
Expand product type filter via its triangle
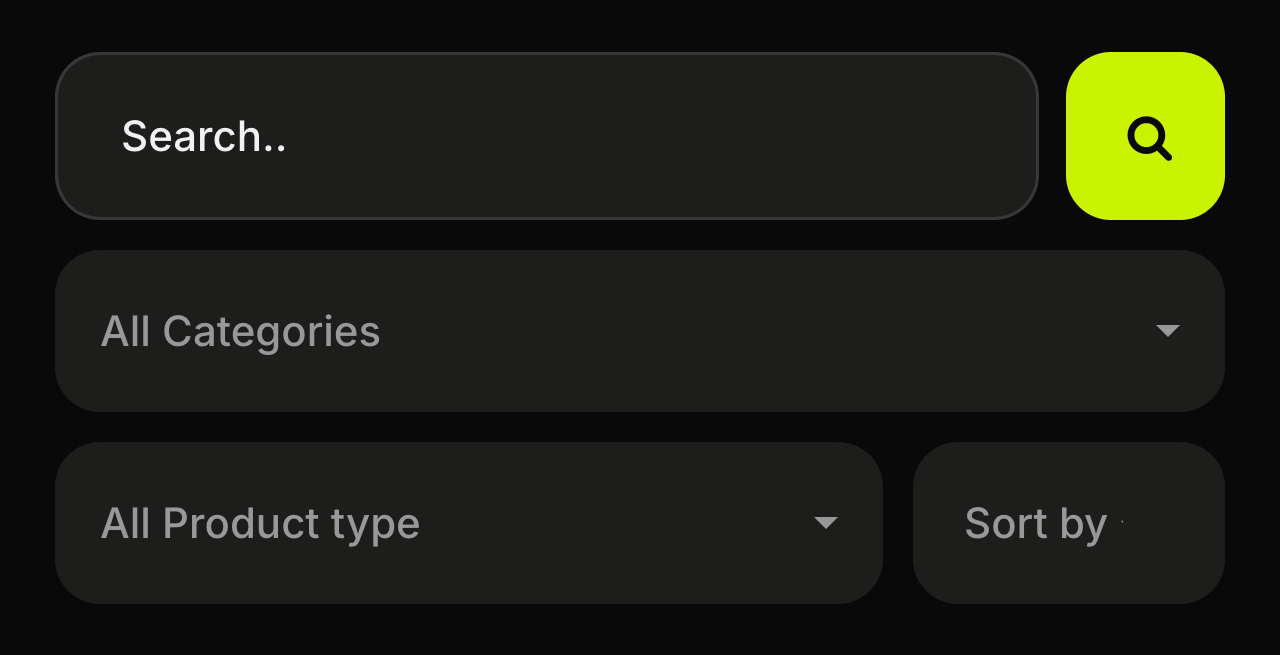[826, 523]
